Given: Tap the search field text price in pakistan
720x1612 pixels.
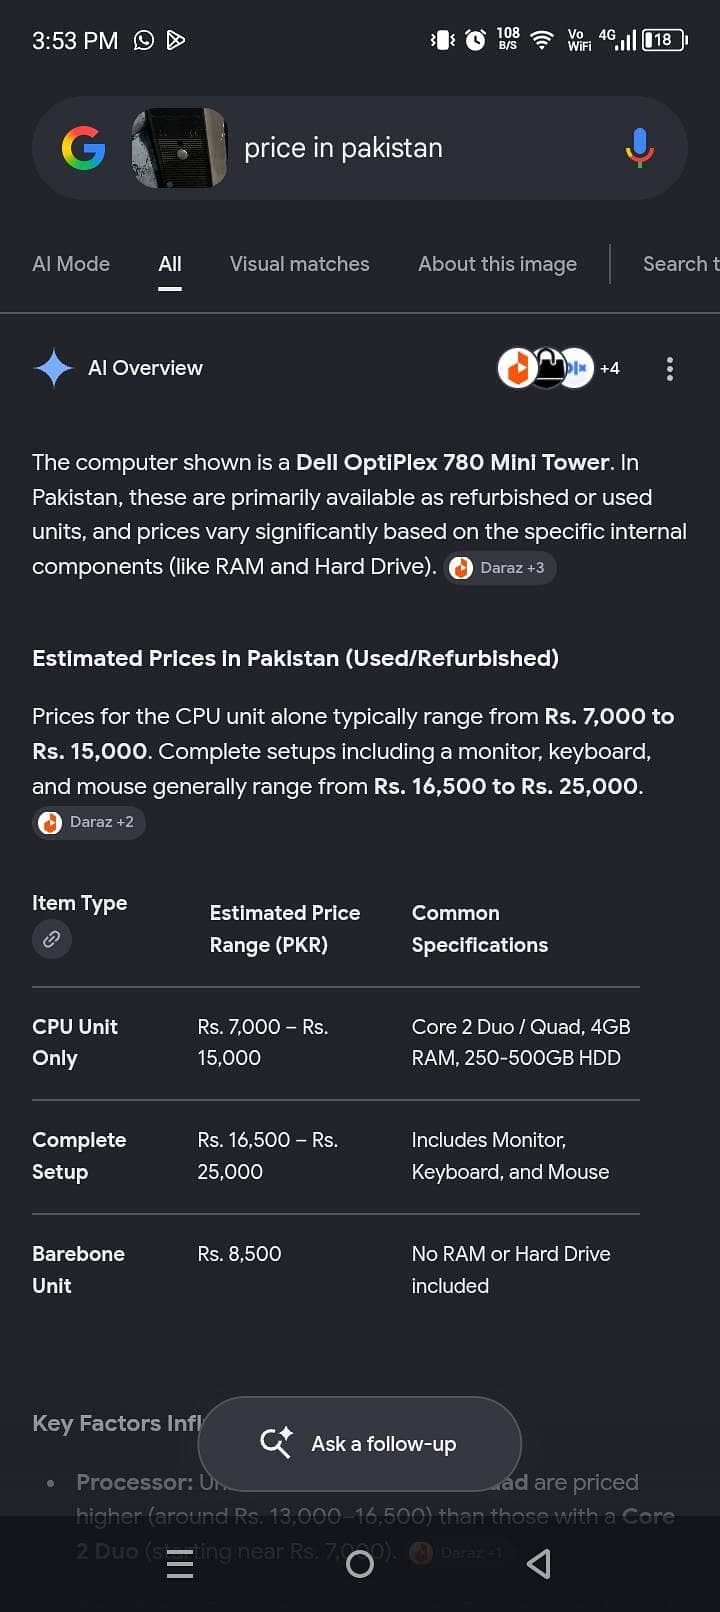Looking at the screenshot, I should (343, 148).
